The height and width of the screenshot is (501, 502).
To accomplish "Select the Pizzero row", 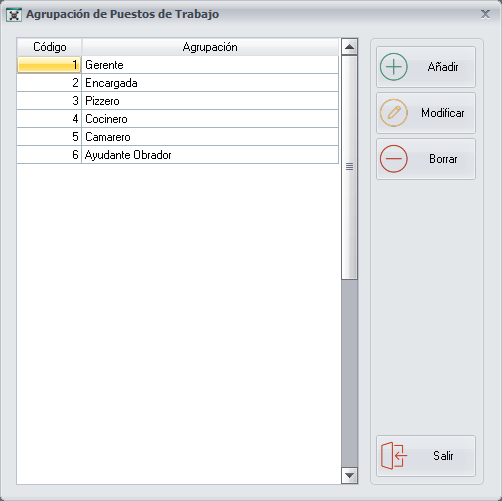I will coord(178,101).
